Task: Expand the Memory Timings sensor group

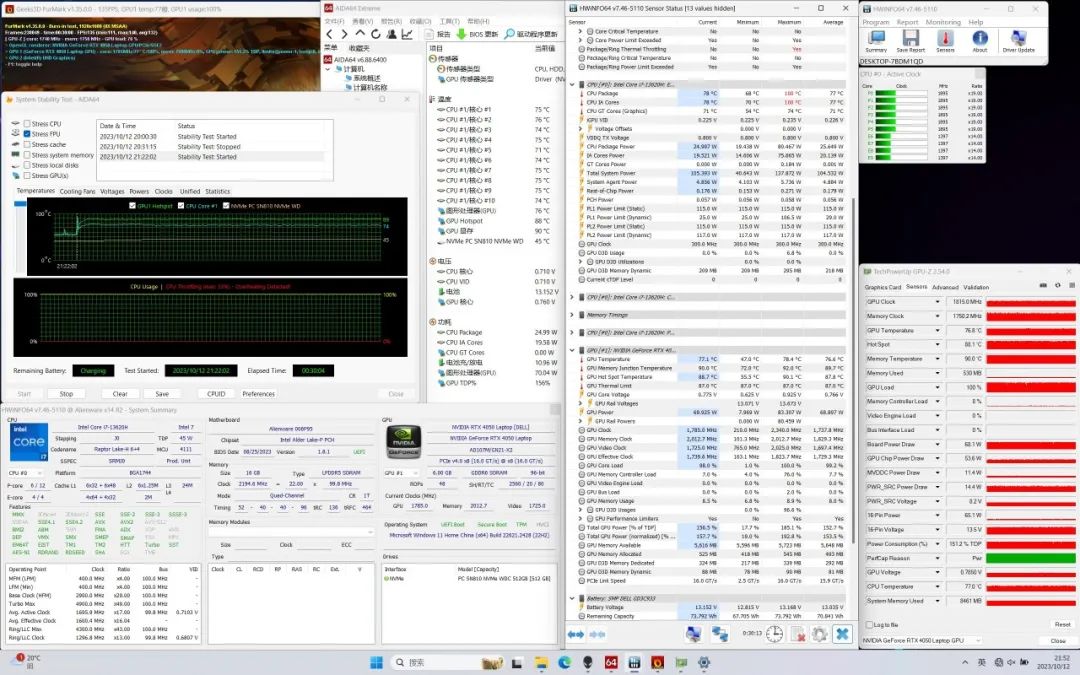Action: point(572,314)
